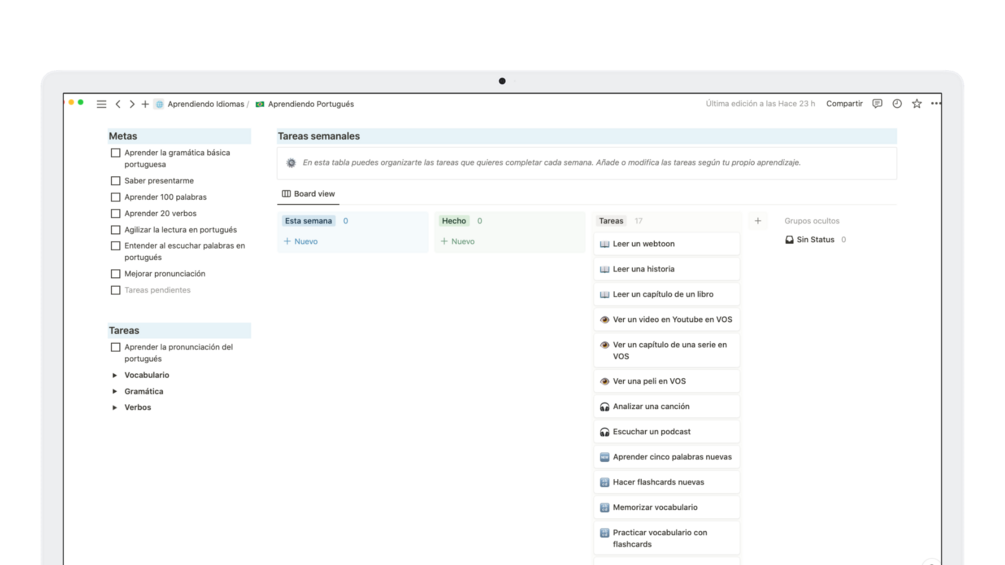Open the Escuchar un podcast card
The width and height of the screenshot is (1005, 565).
click(x=667, y=432)
